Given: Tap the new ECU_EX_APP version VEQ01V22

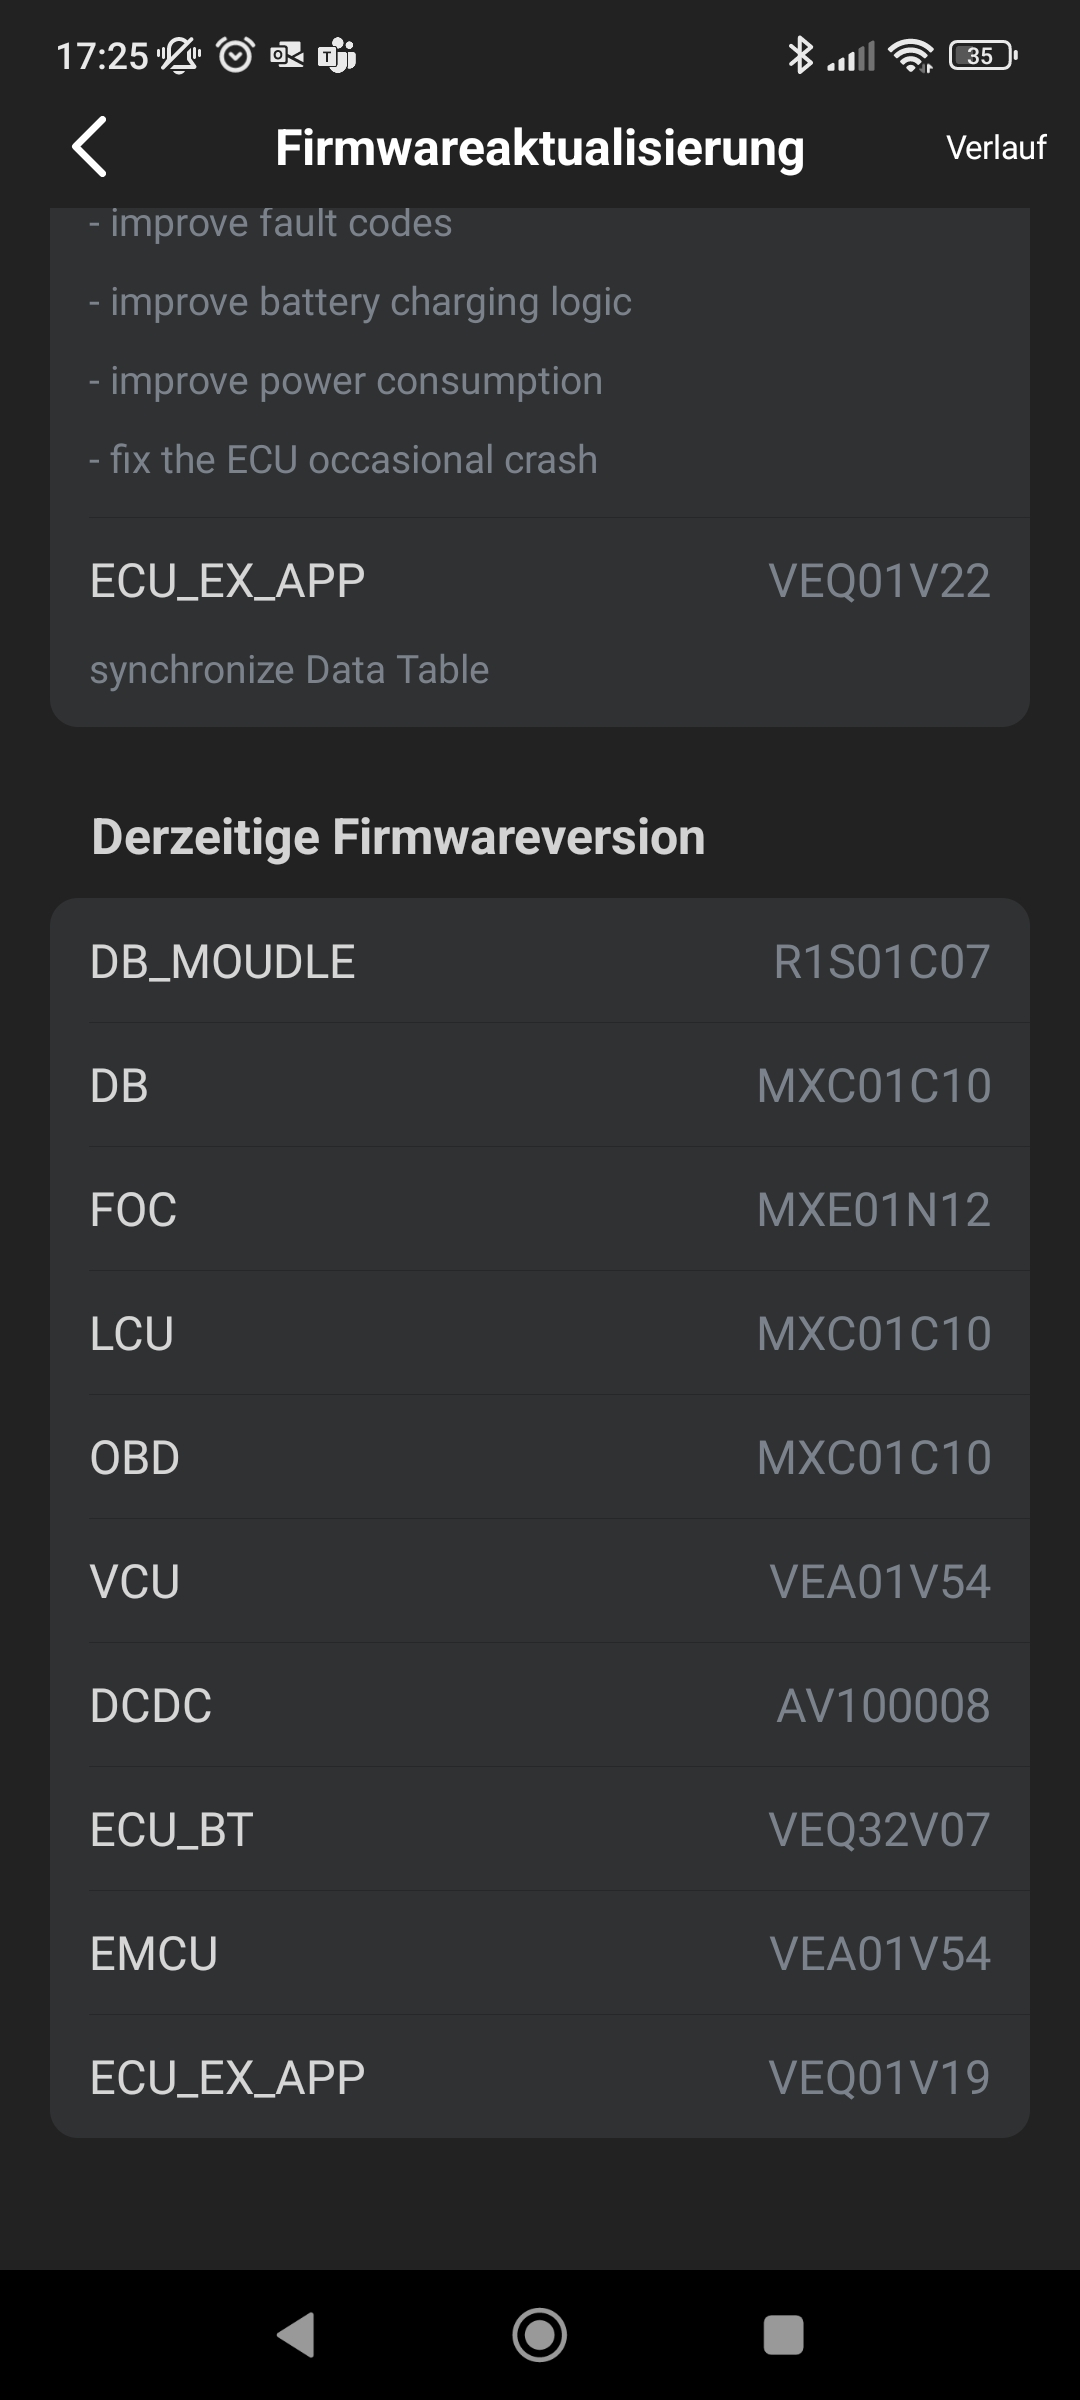Looking at the screenshot, I should (x=879, y=581).
